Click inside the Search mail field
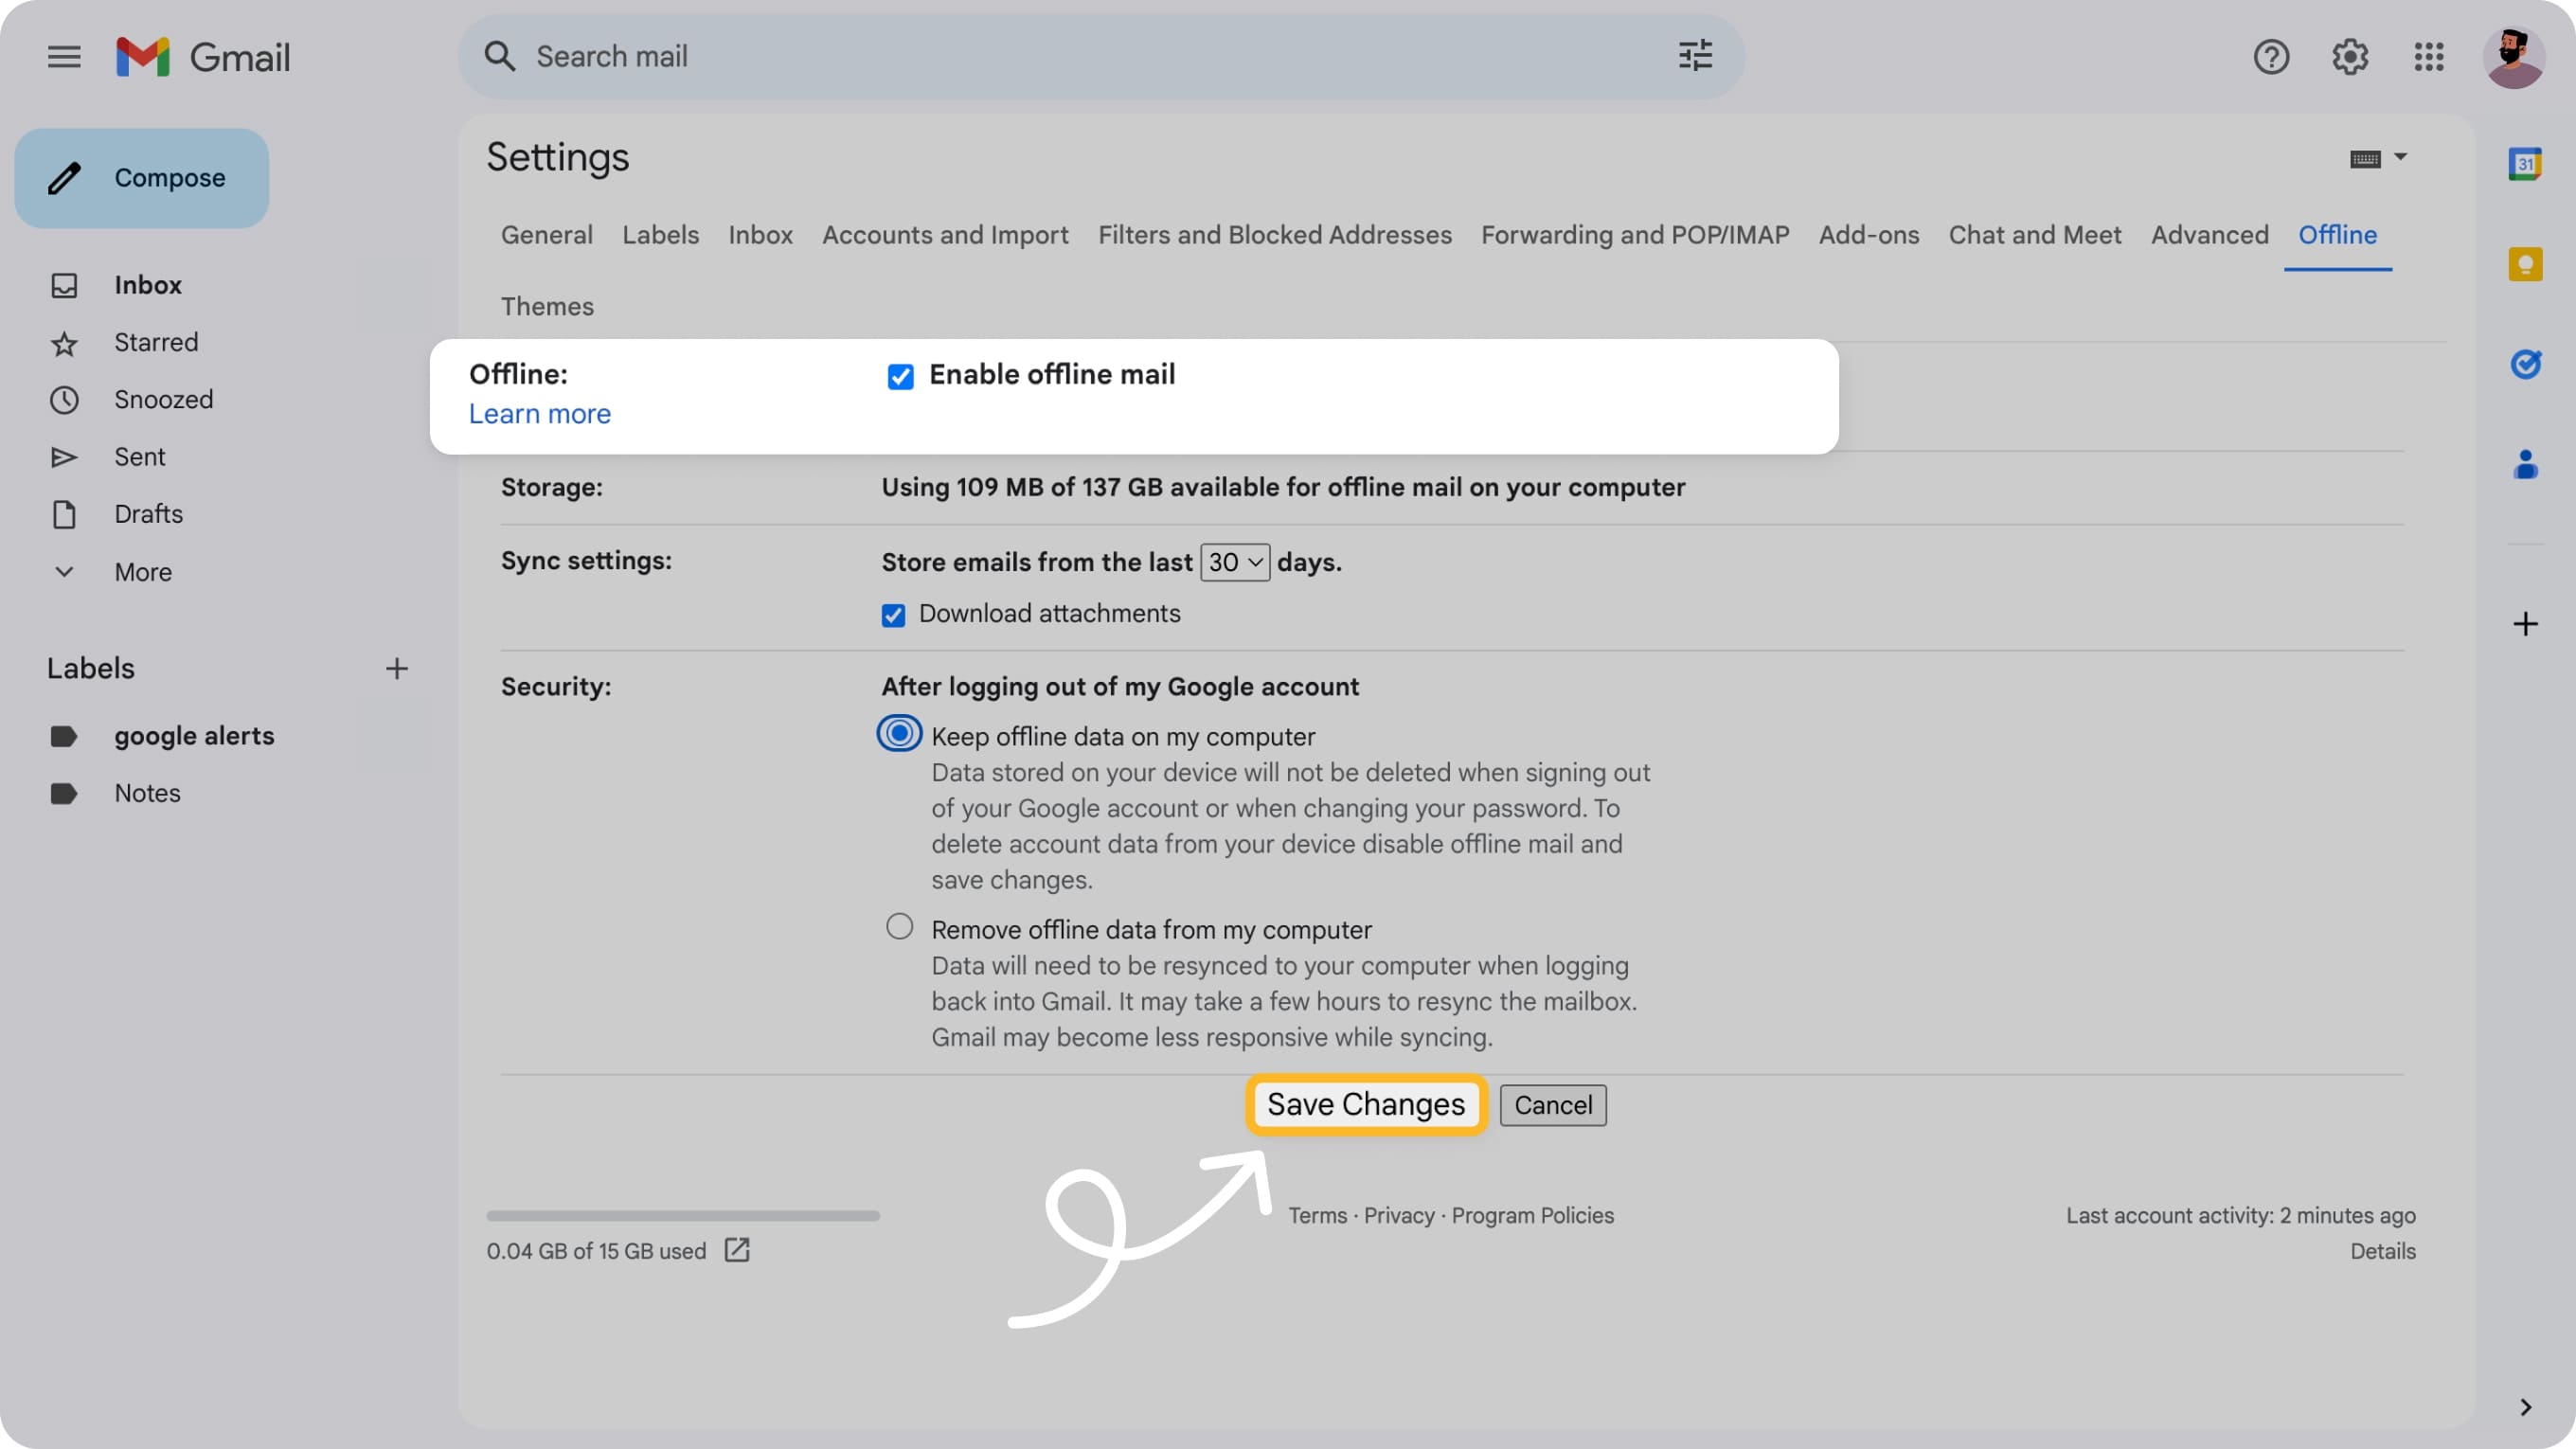2576x1449 pixels. point(900,56)
